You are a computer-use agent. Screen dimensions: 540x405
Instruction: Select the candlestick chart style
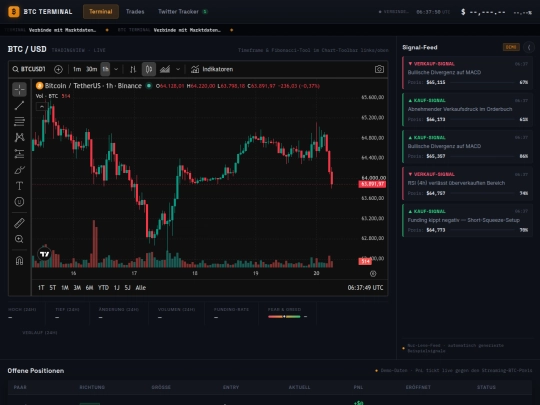pos(149,69)
